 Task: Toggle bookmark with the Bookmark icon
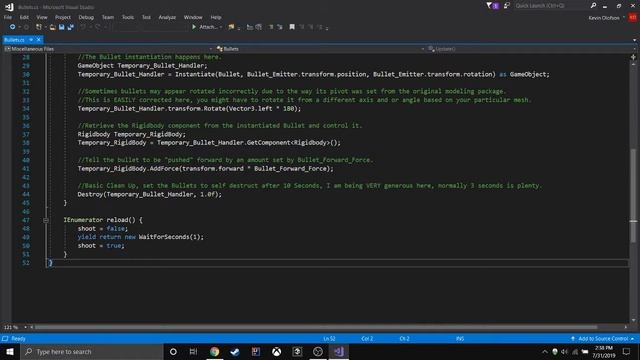click(292, 27)
